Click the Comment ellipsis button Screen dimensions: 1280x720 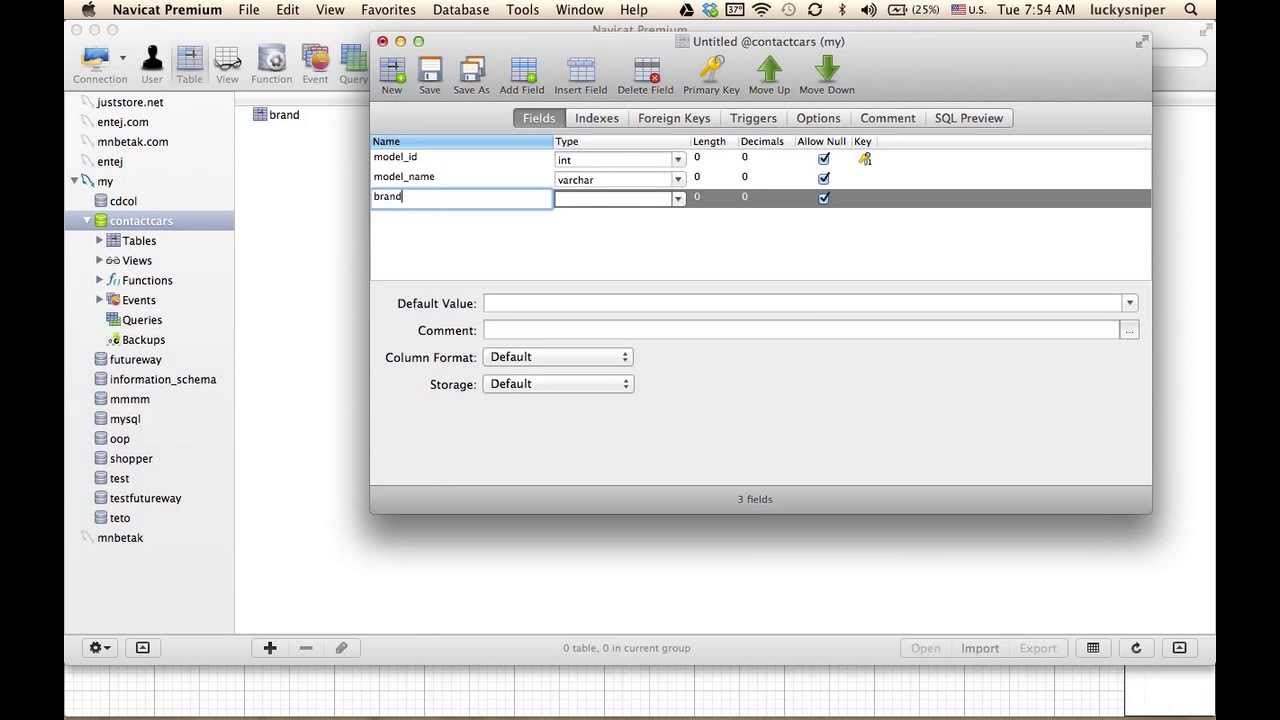click(1129, 330)
